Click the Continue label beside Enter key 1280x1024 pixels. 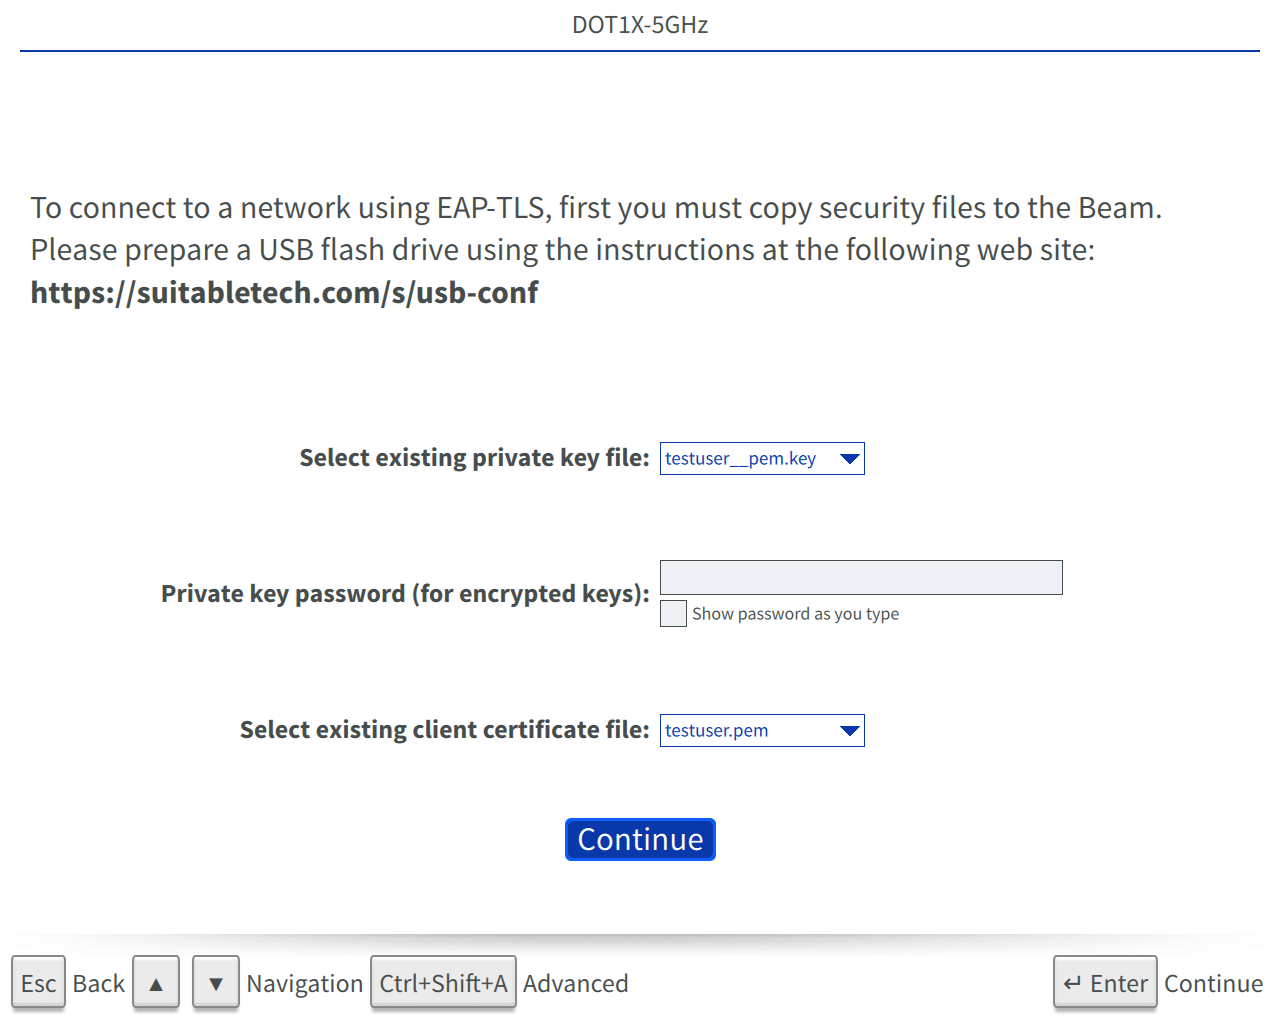click(x=1213, y=984)
